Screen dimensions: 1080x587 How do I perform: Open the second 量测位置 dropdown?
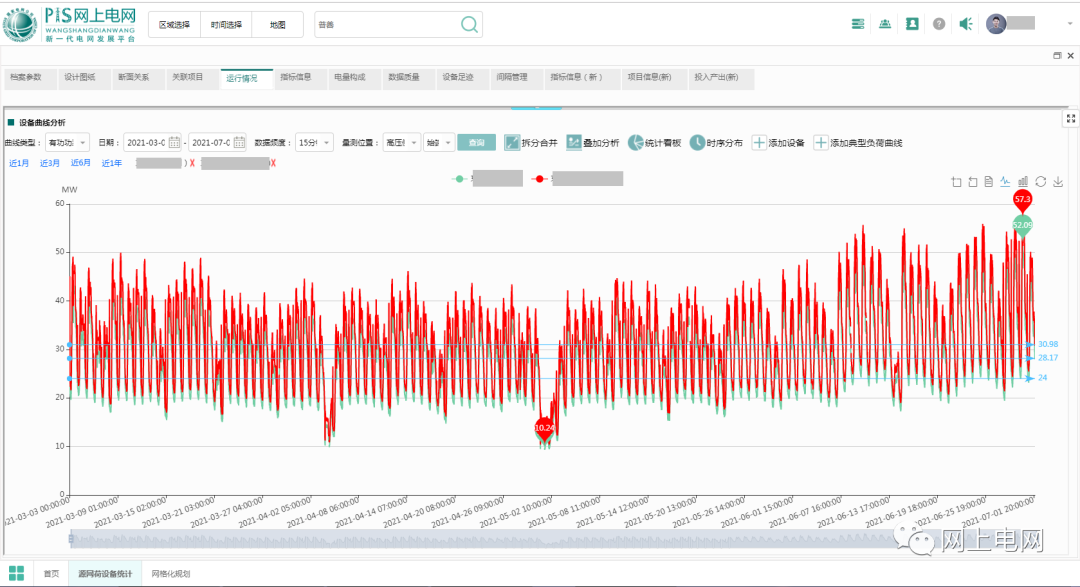439,143
